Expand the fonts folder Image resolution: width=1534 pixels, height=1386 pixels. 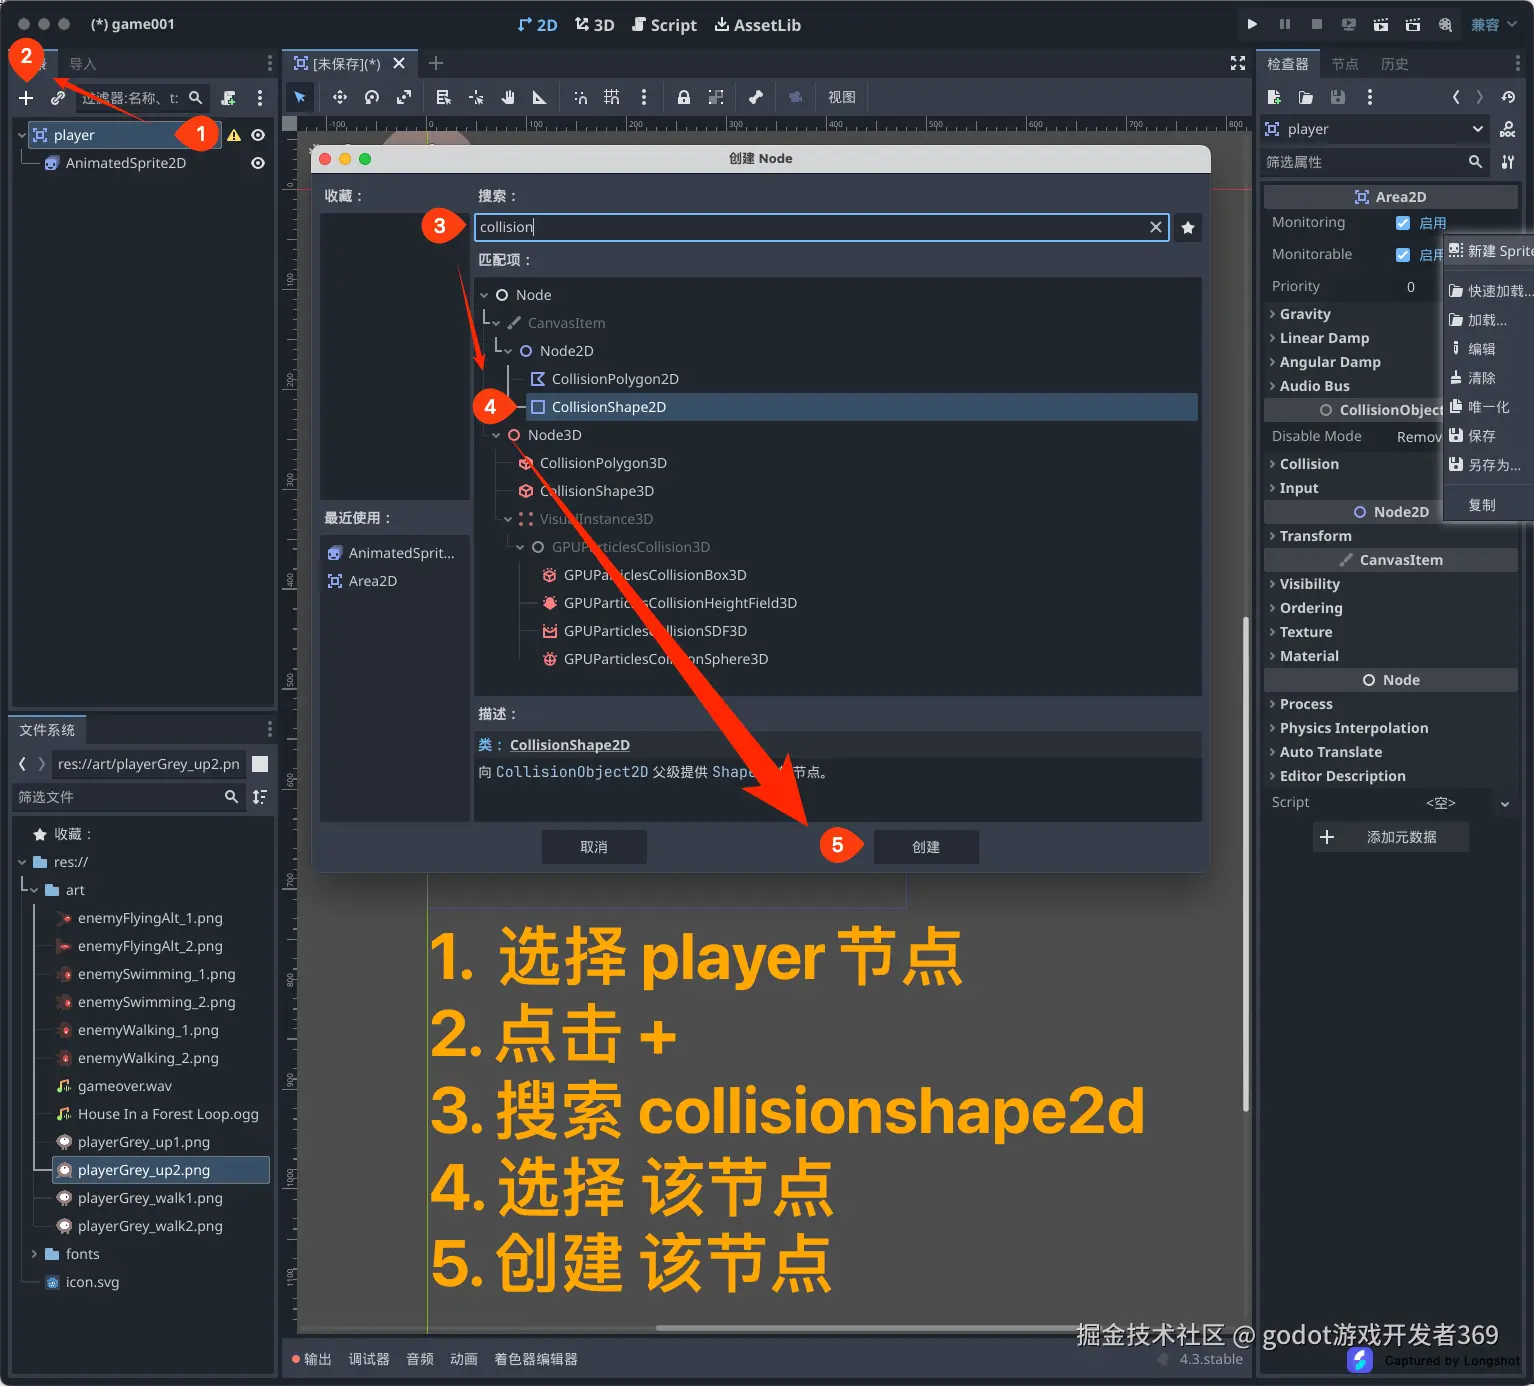[34, 1254]
